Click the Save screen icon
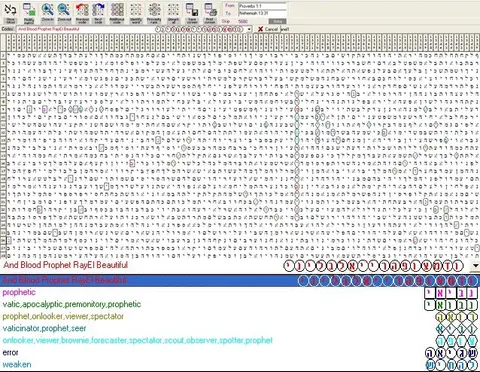The image size is (480, 372). [192, 13]
